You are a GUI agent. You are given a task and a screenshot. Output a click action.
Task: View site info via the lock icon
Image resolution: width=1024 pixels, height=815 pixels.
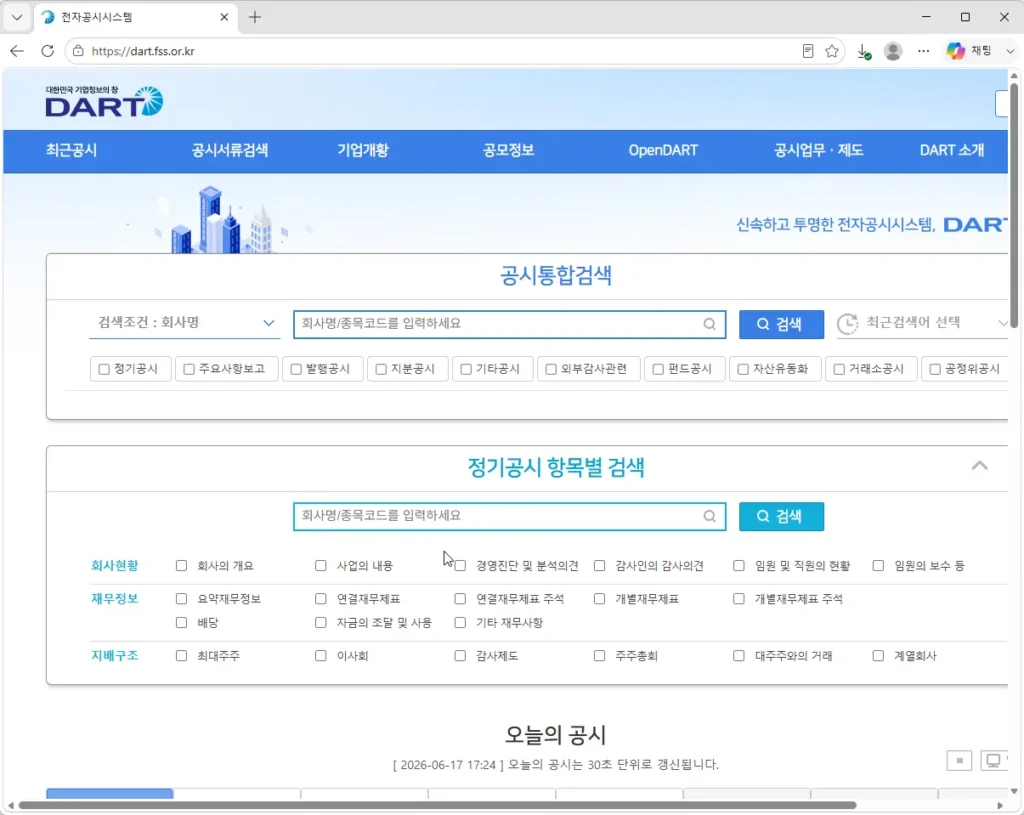(78, 51)
